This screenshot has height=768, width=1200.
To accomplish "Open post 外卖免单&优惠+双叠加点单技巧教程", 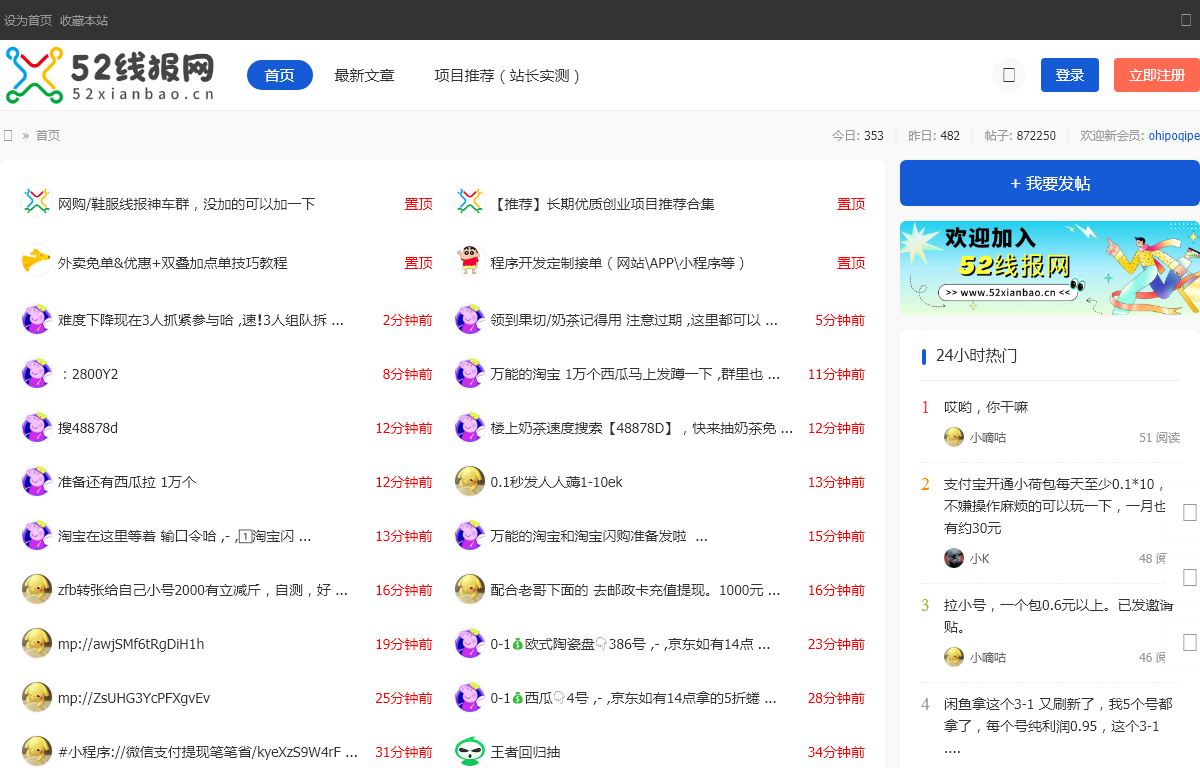I will click(173, 263).
